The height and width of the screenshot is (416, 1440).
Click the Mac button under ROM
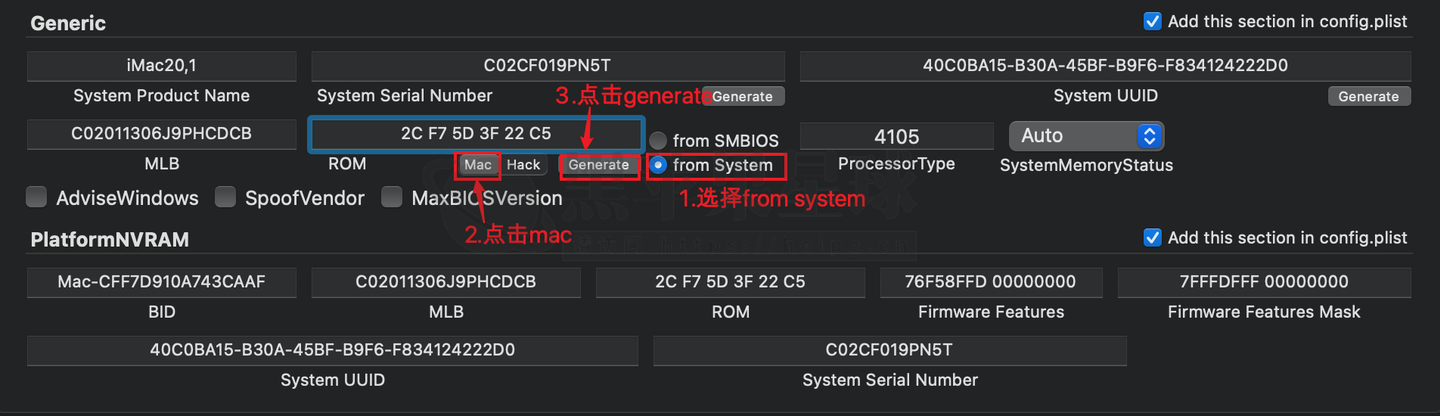pos(478,165)
